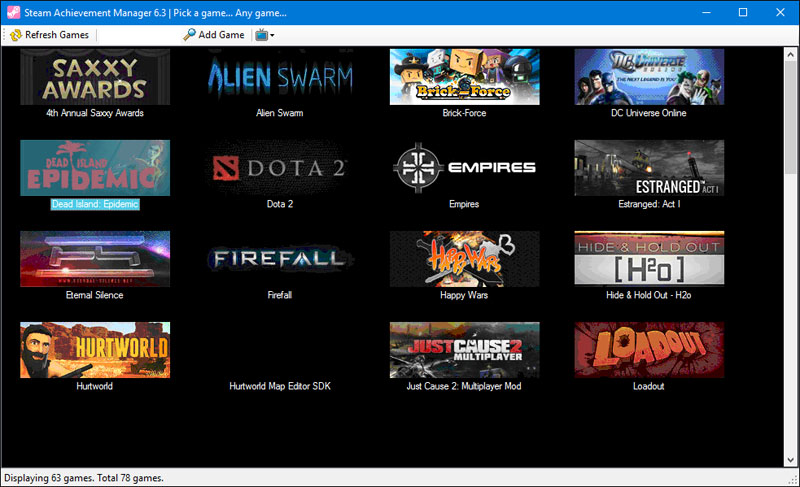Screen dimensions: 800x487
Task: Select the Happy Wars game banner
Action: 464,259
